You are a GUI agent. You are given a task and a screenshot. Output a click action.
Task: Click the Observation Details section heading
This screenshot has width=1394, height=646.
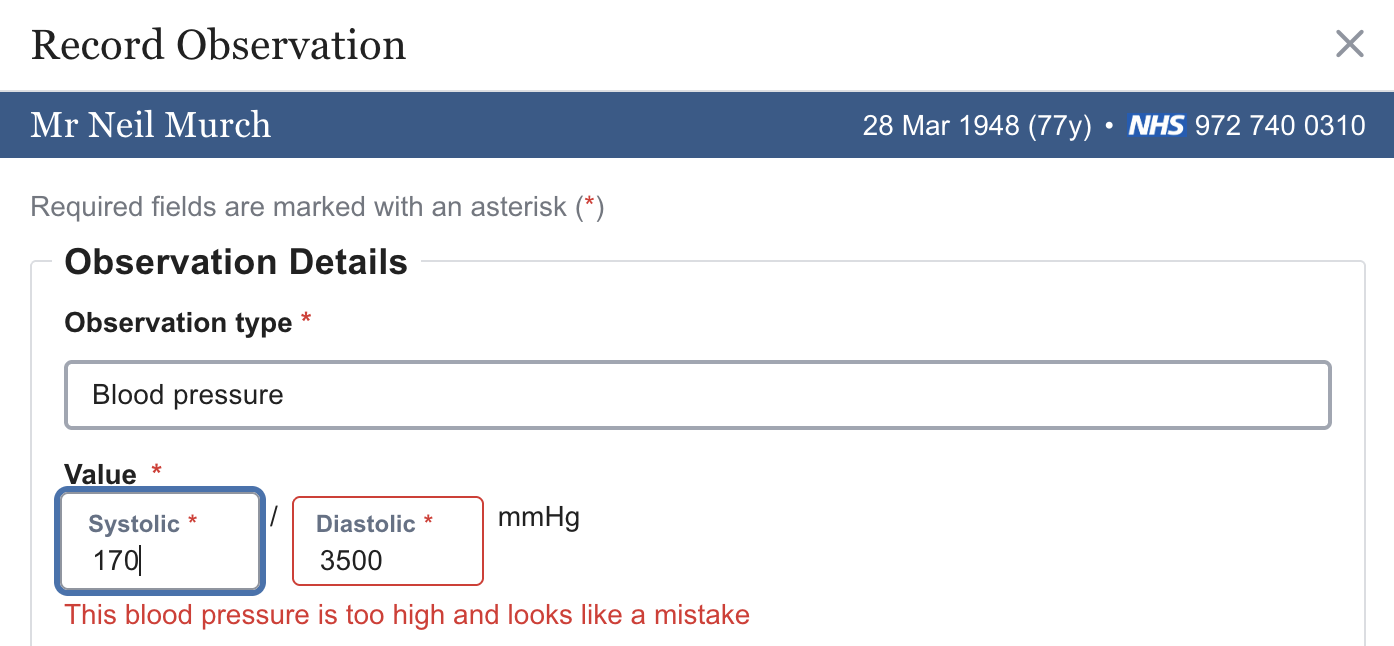coord(236,262)
